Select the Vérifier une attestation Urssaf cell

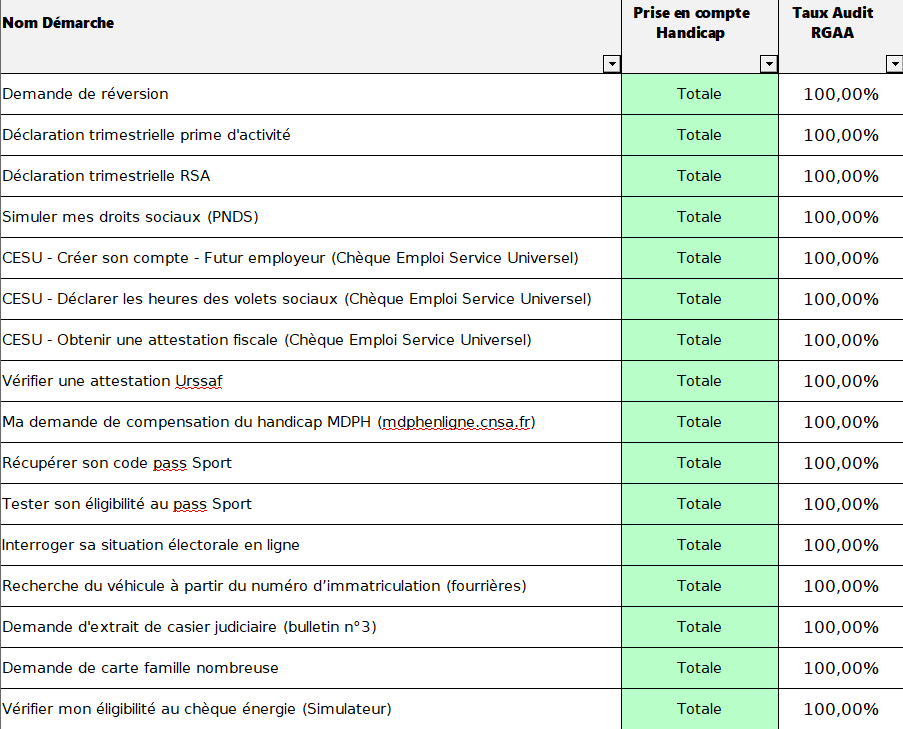tap(120, 381)
